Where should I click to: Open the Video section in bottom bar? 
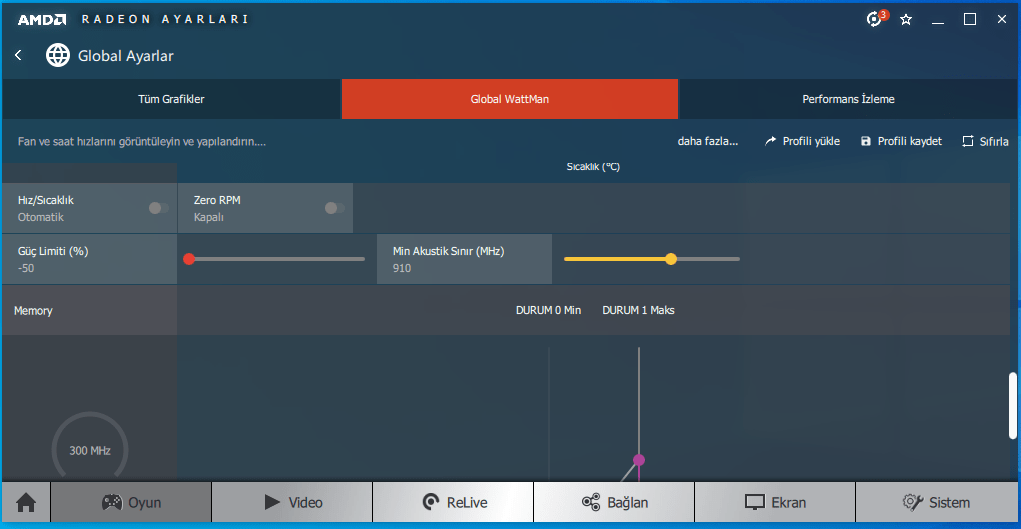click(292, 502)
